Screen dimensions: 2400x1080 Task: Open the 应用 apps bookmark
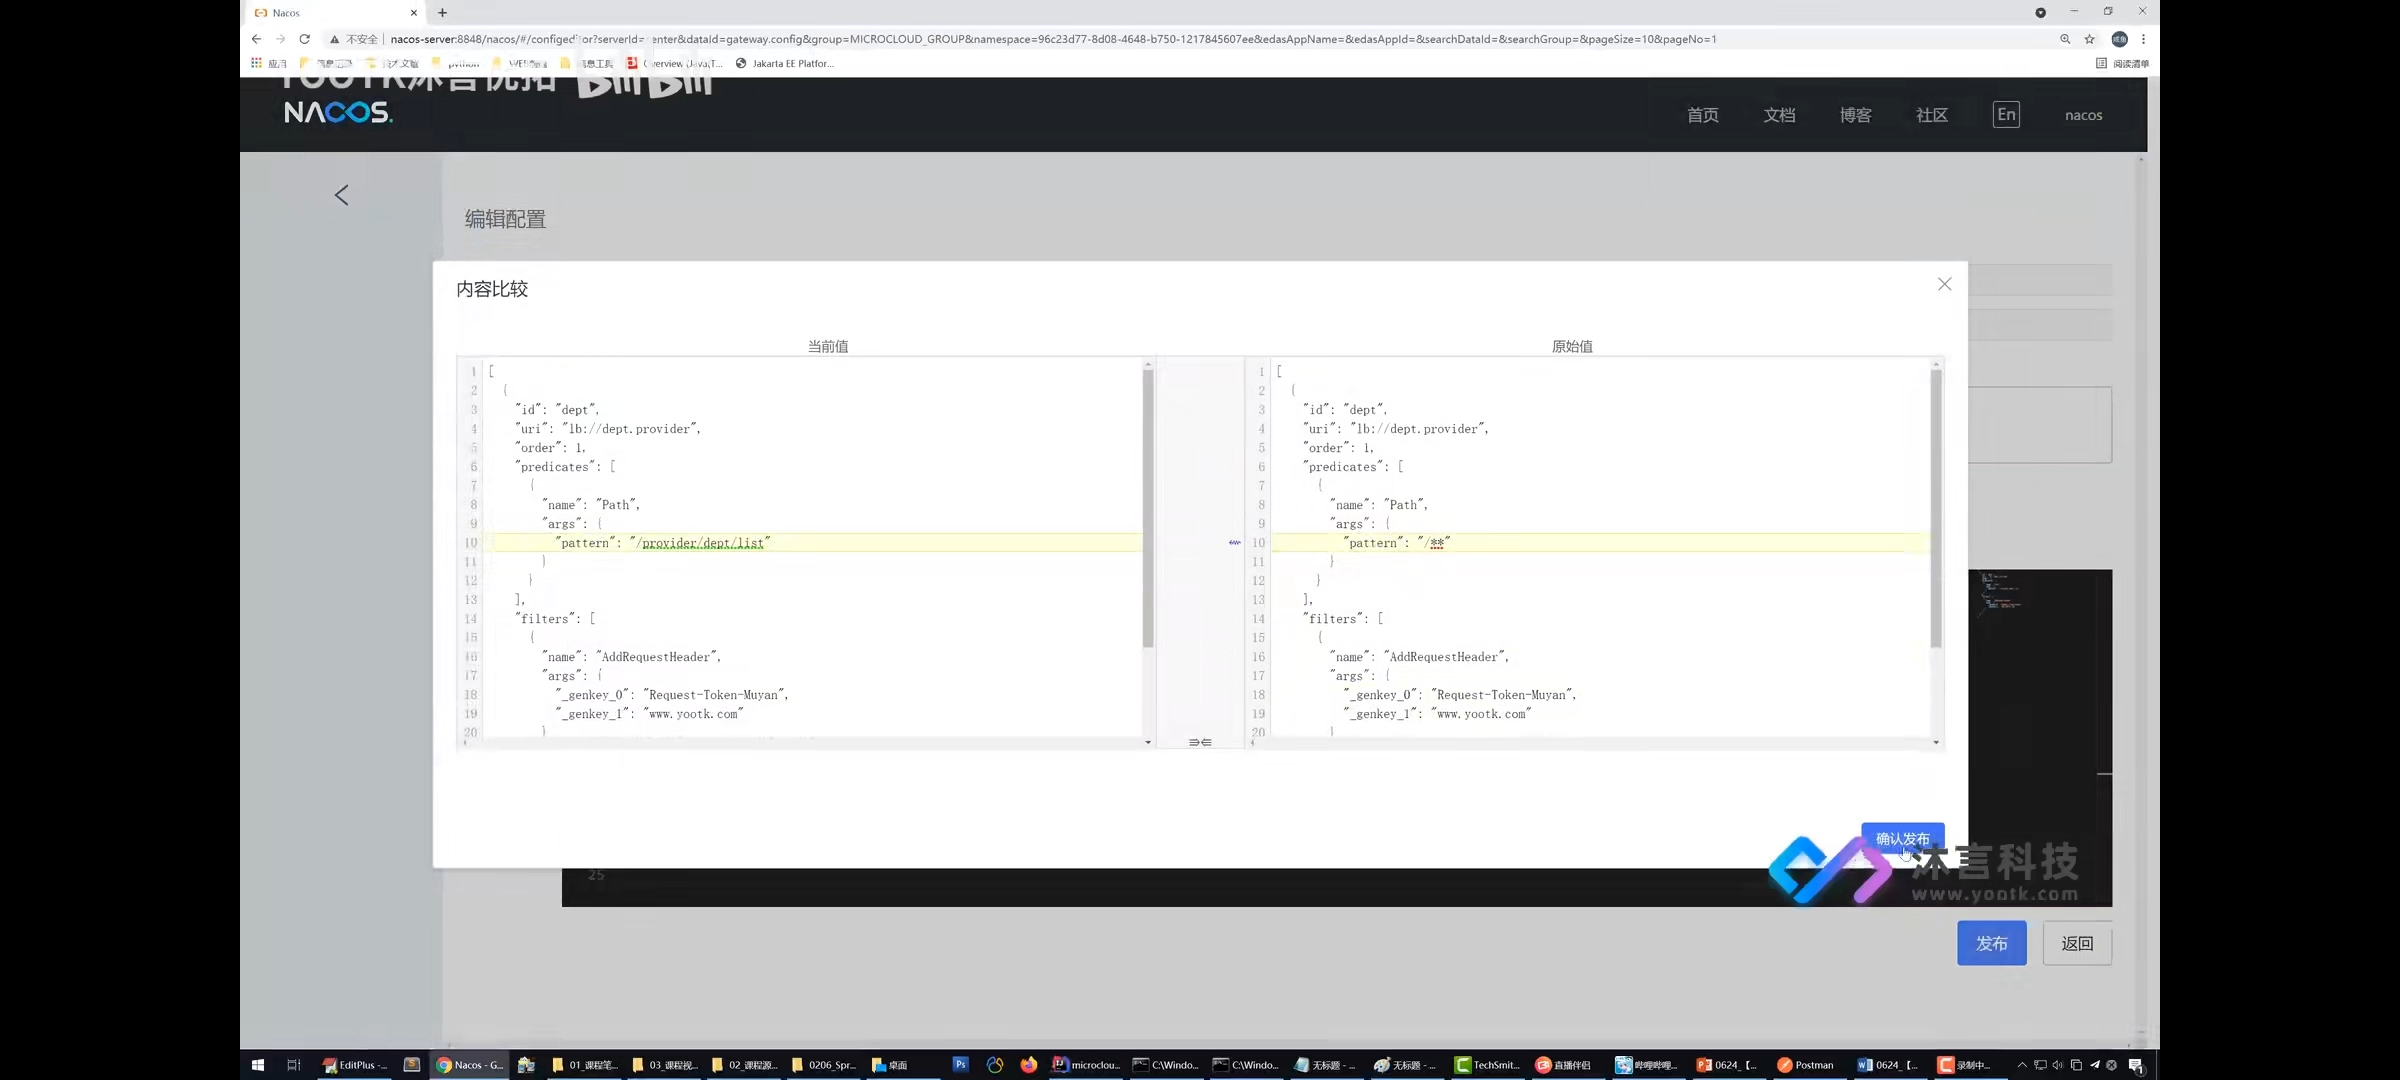pyautogui.click(x=268, y=63)
